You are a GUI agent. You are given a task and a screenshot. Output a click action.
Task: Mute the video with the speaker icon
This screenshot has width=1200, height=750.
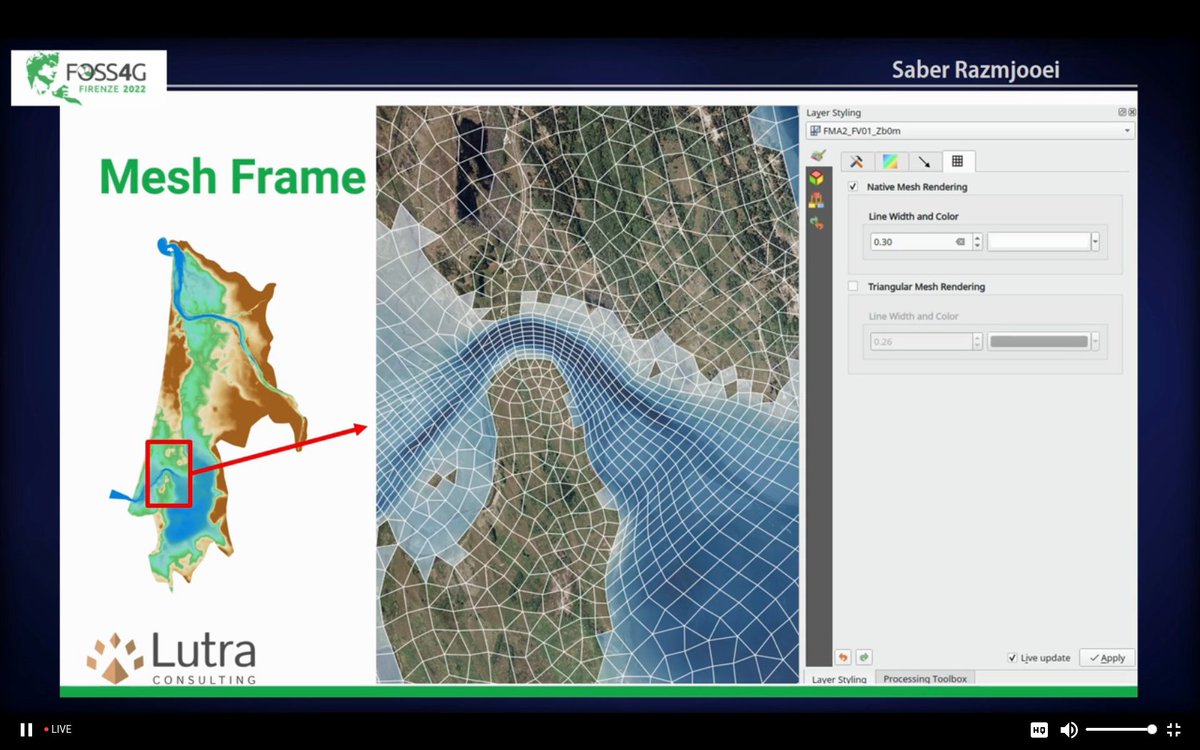[1068, 730]
